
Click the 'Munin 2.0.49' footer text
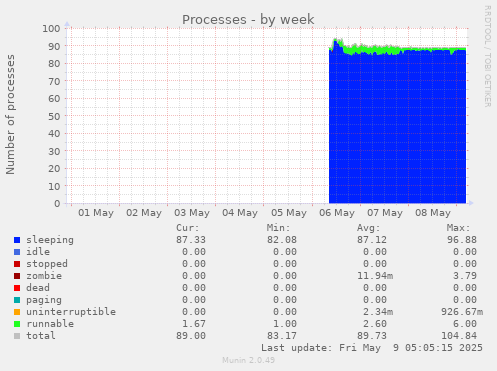[248, 360]
